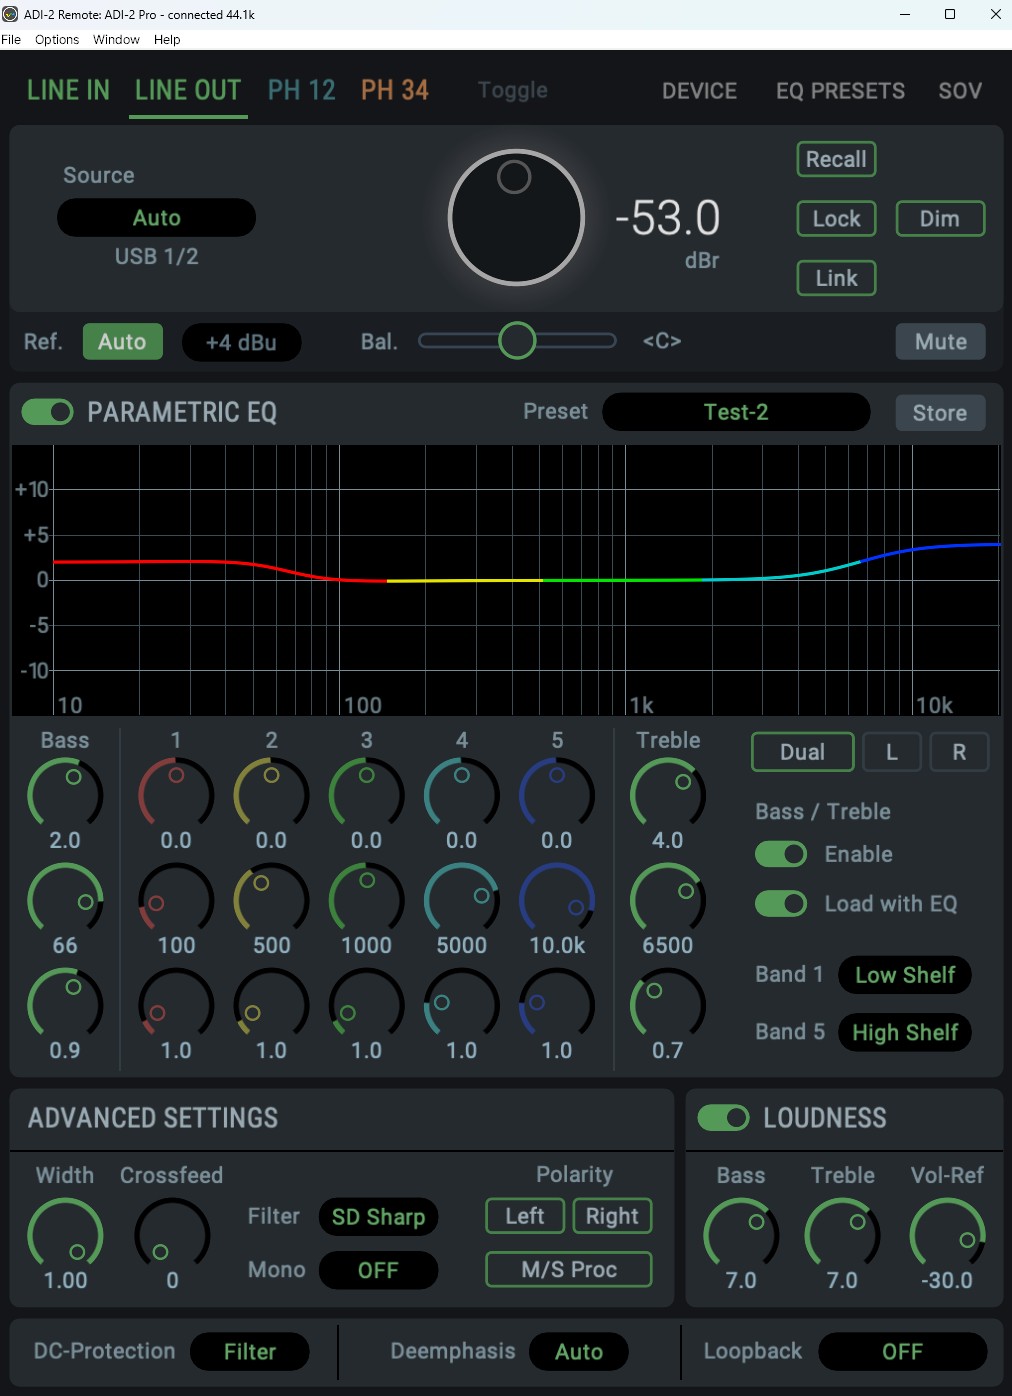This screenshot has height=1396, width=1012.
Task: Click the Loudness Vol-Ref knob
Action: click(947, 1235)
